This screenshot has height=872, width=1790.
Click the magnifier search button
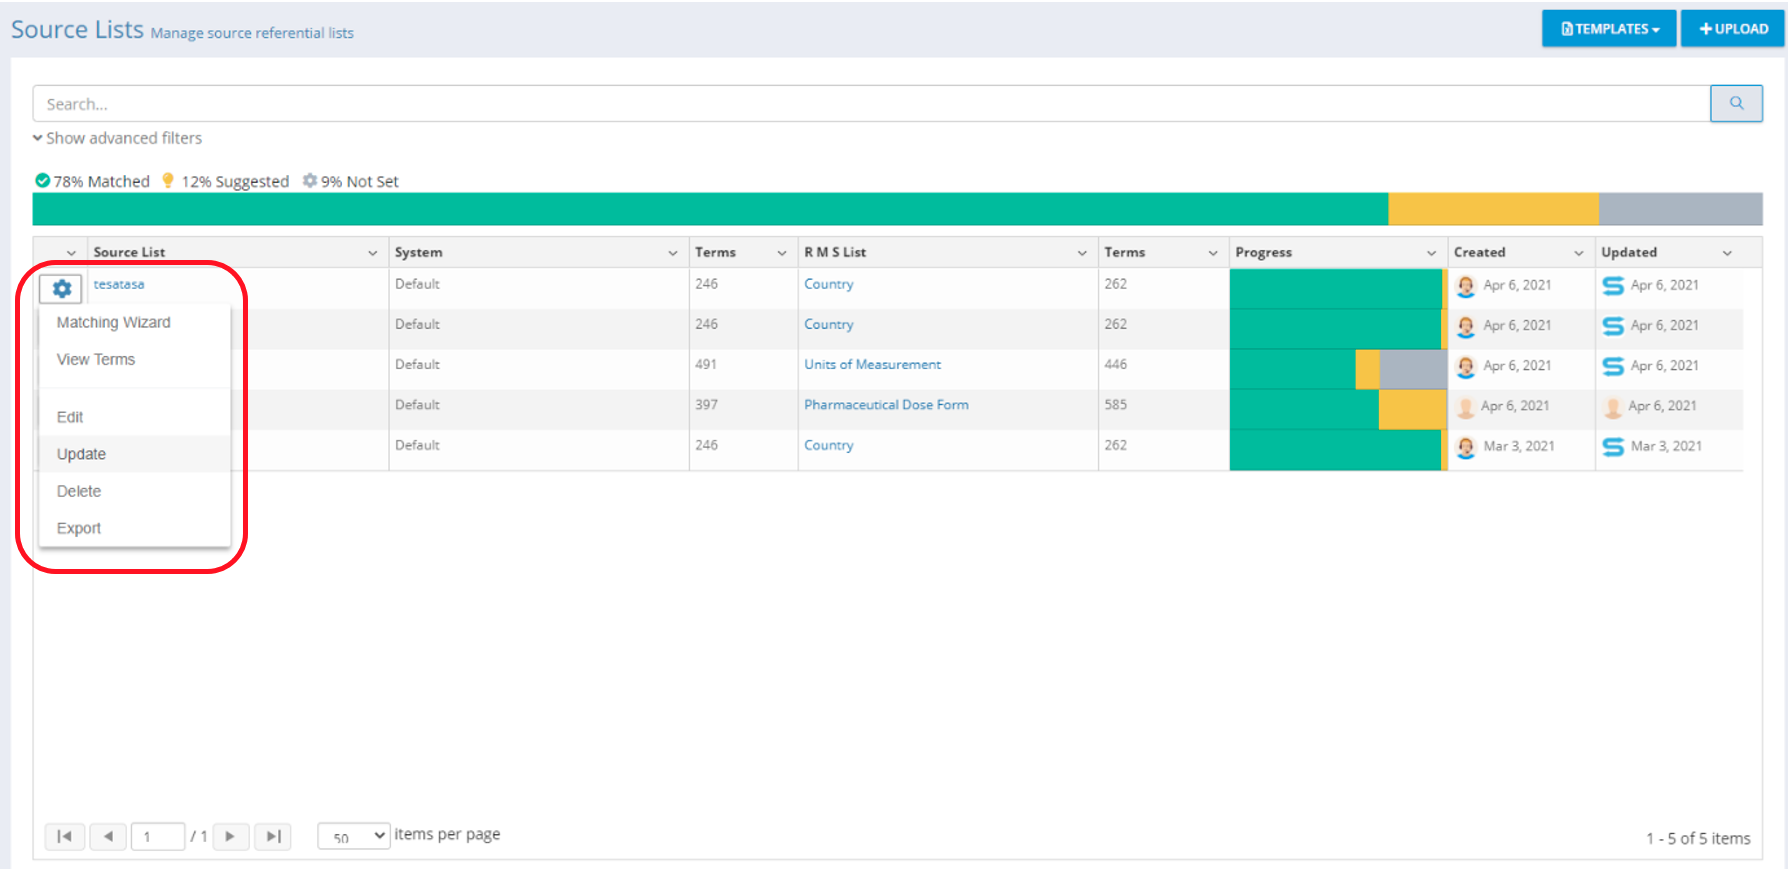tap(1735, 103)
